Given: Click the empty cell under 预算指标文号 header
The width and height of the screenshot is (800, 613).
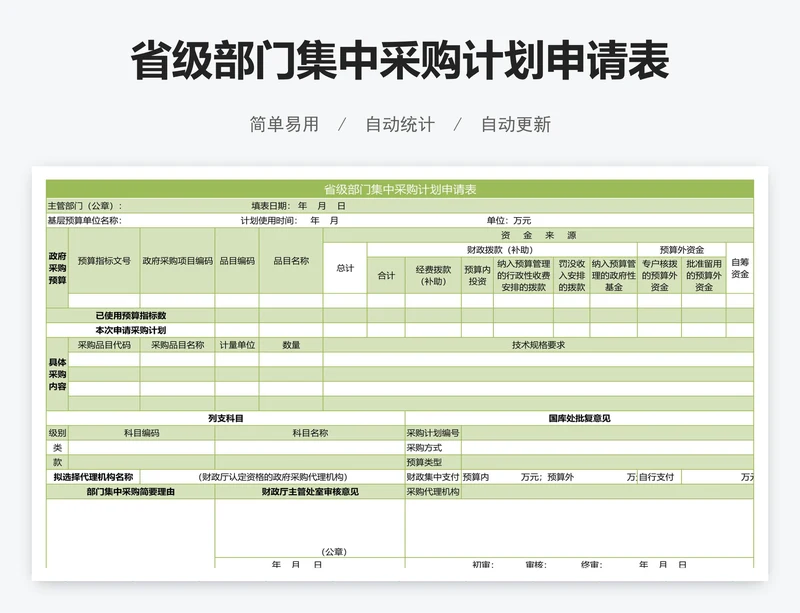Looking at the screenshot, I should pos(104,301).
